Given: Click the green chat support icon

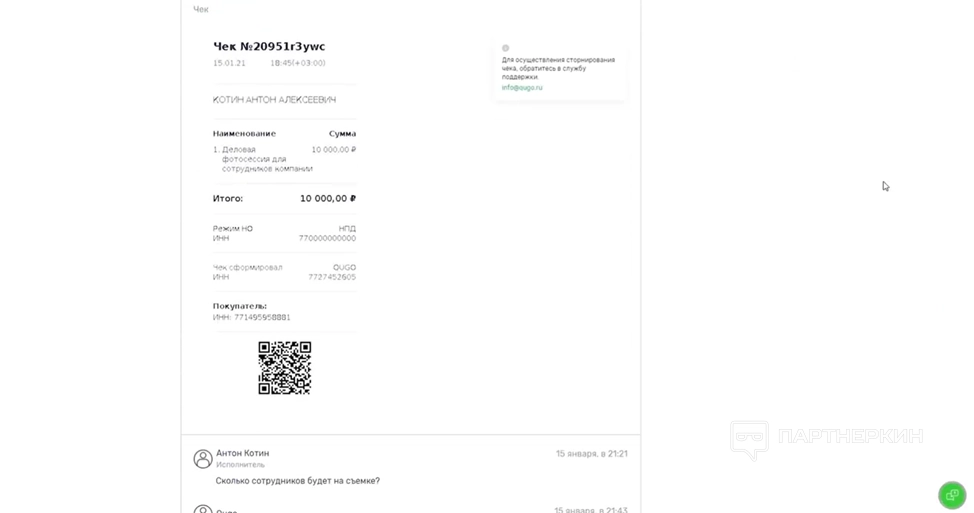Looking at the screenshot, I should [x=952, y=495].
